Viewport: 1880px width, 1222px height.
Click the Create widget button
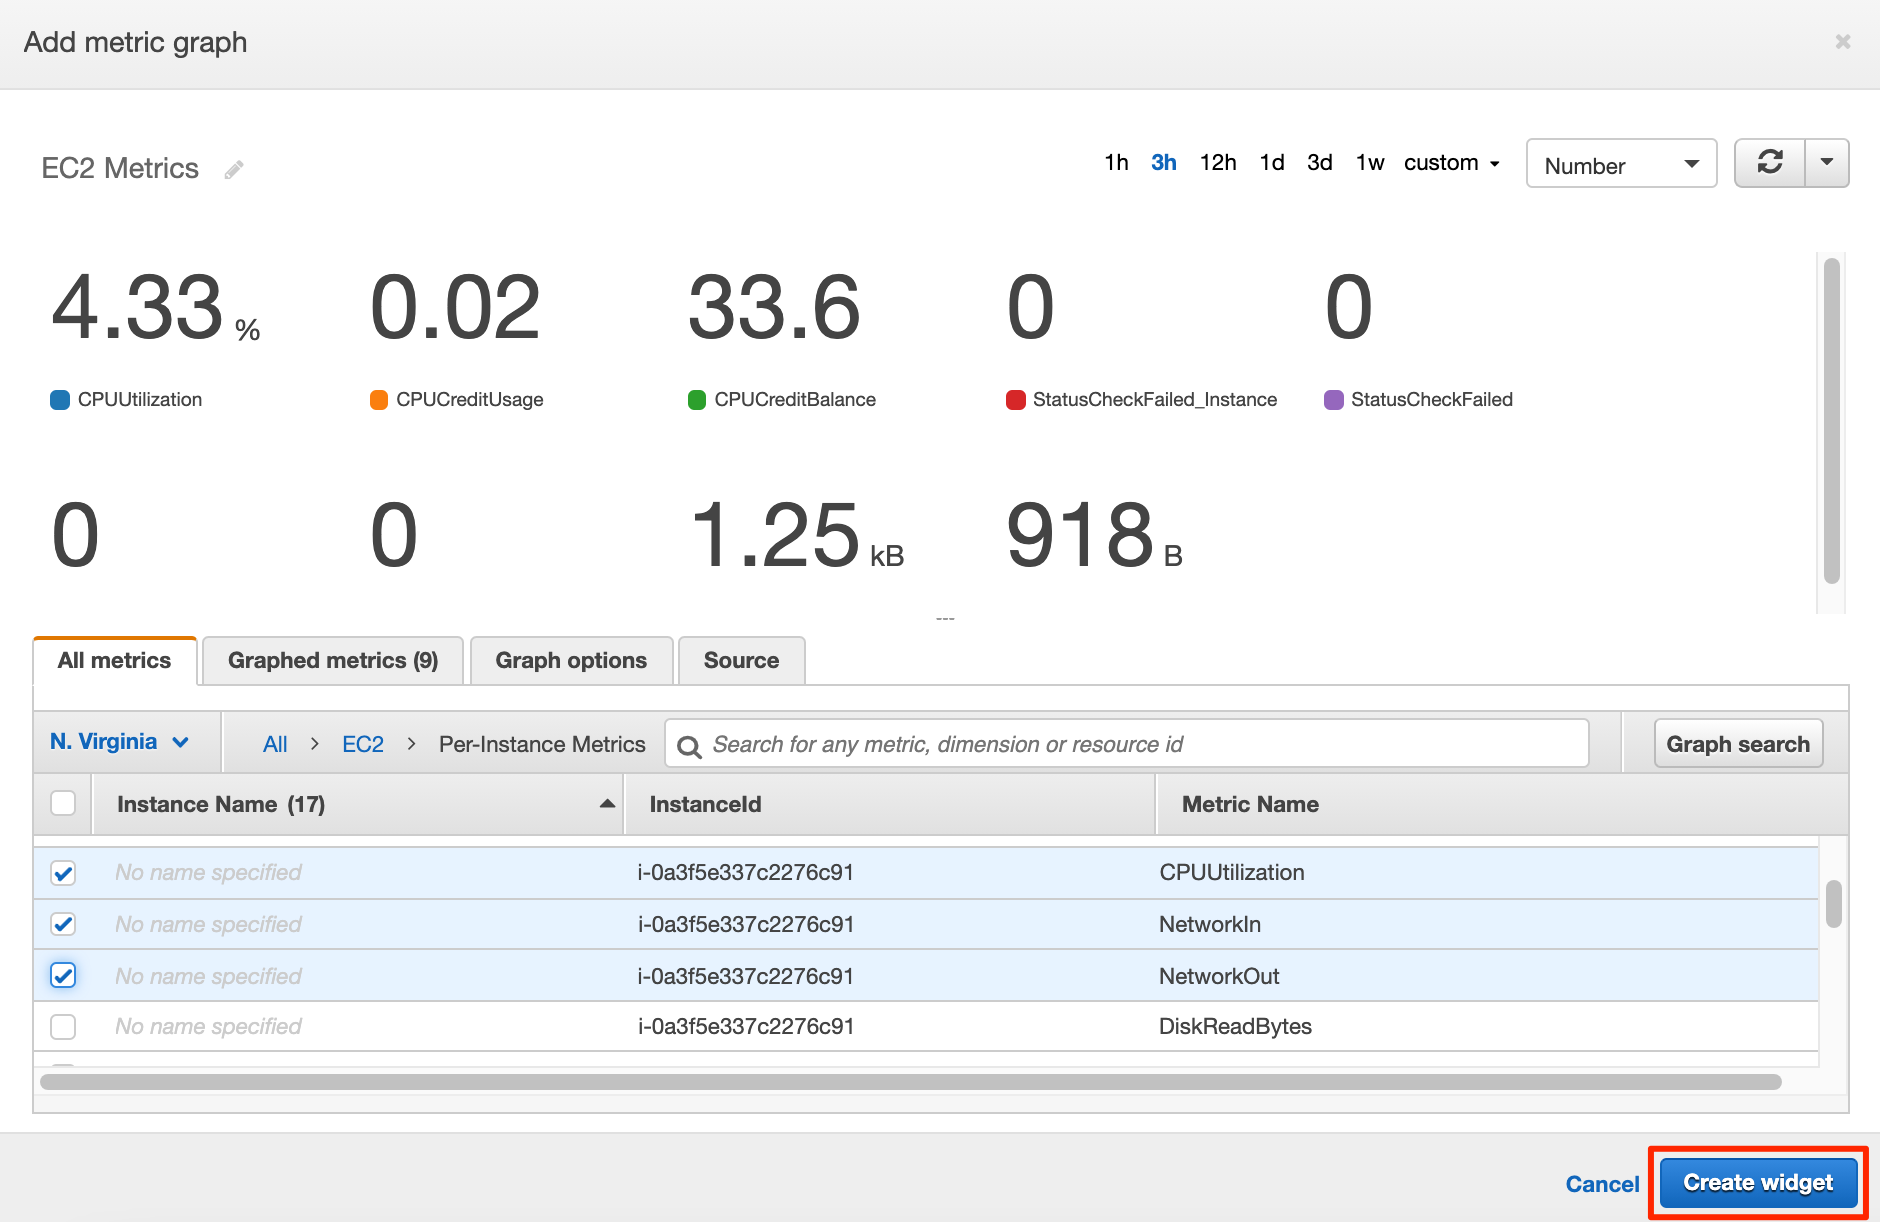pyautogui.click(x=1757, y=1182)
